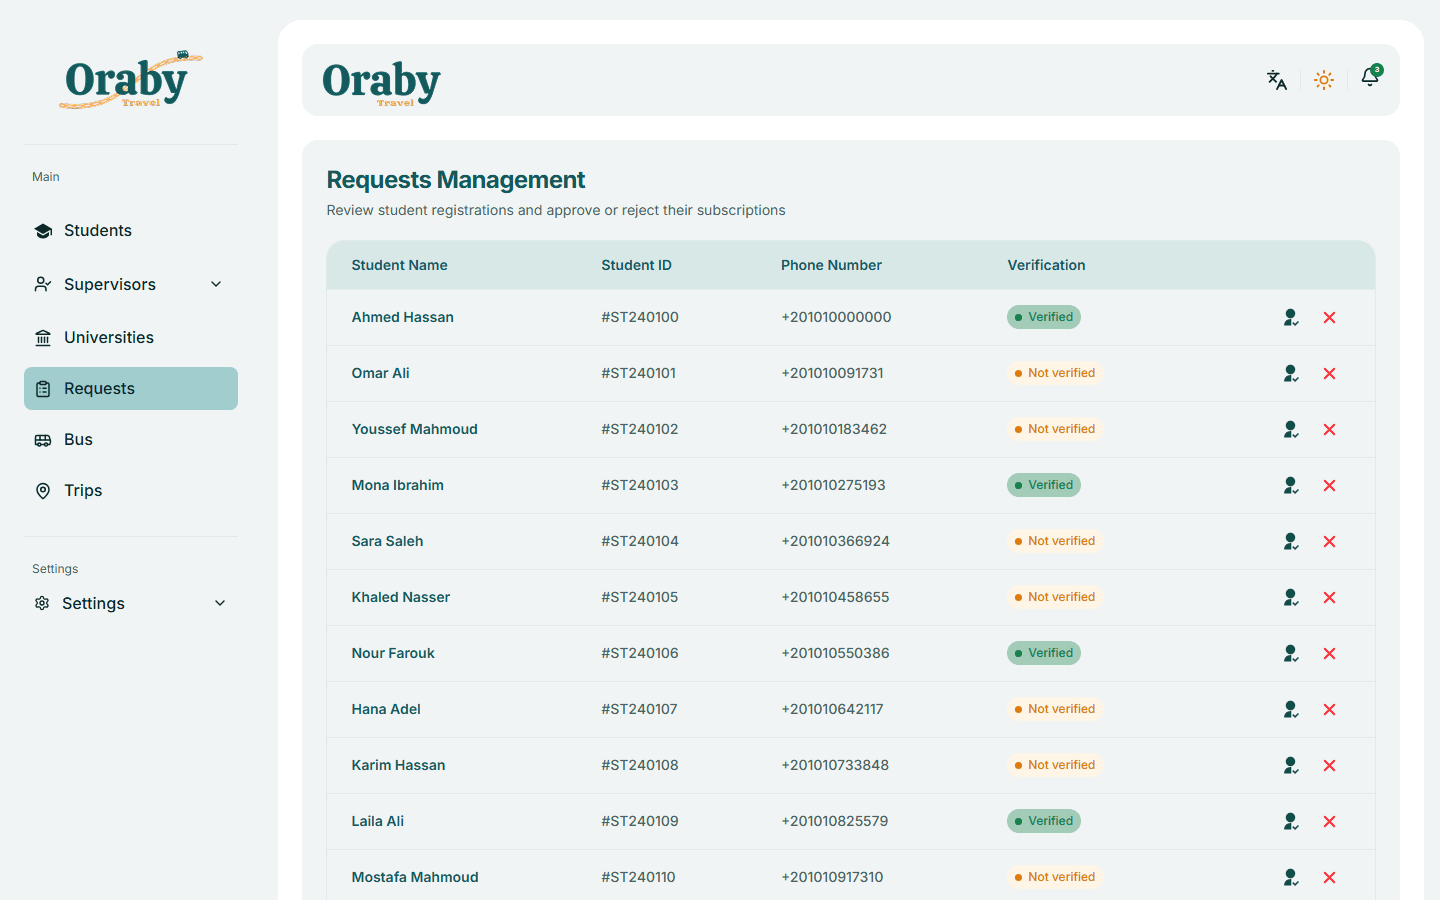1440x900 pixels.
Task: Click the Oraby Travel sidebar logo
Action: 131,80
